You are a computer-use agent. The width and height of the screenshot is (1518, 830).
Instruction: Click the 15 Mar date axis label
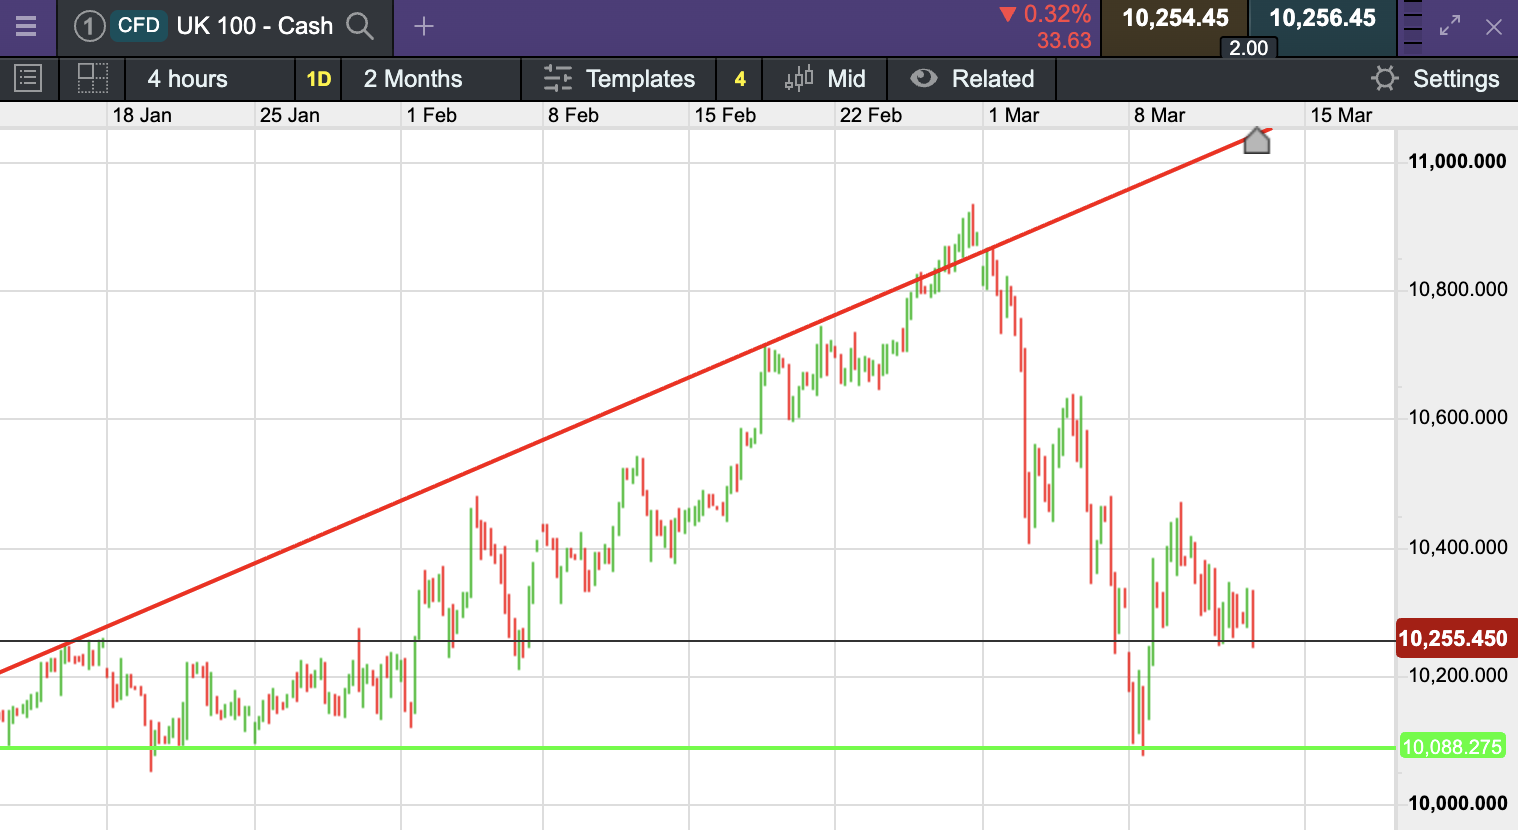1341,115
